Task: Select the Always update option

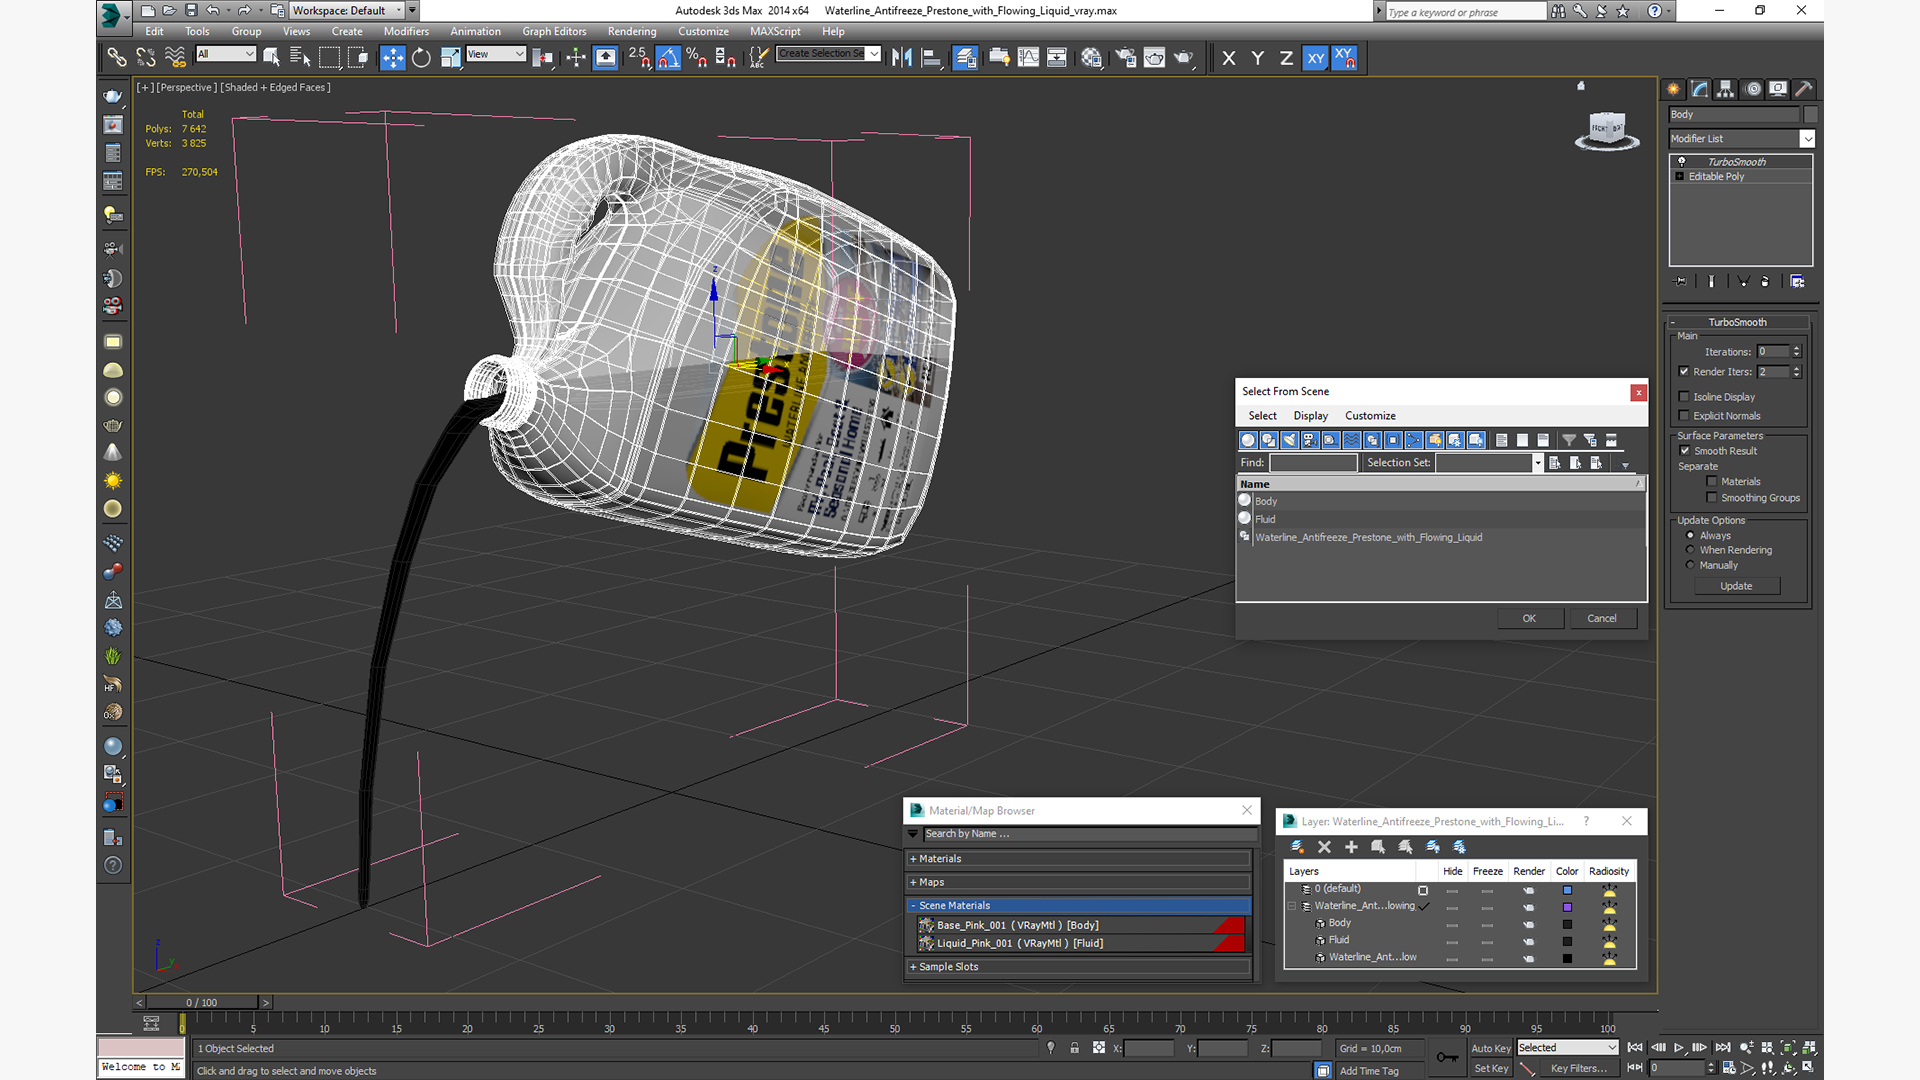Action: click(x=1690, y=535)
